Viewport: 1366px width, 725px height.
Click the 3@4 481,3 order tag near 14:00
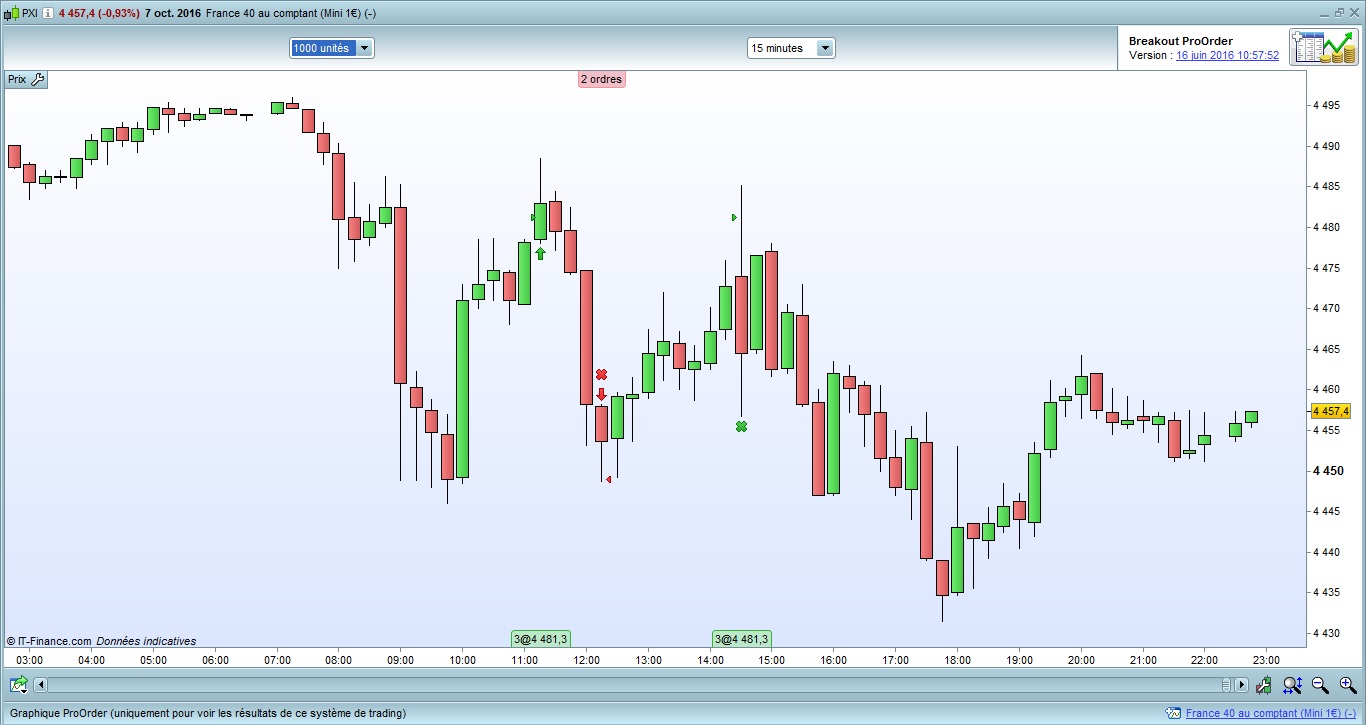coord(741,639)
